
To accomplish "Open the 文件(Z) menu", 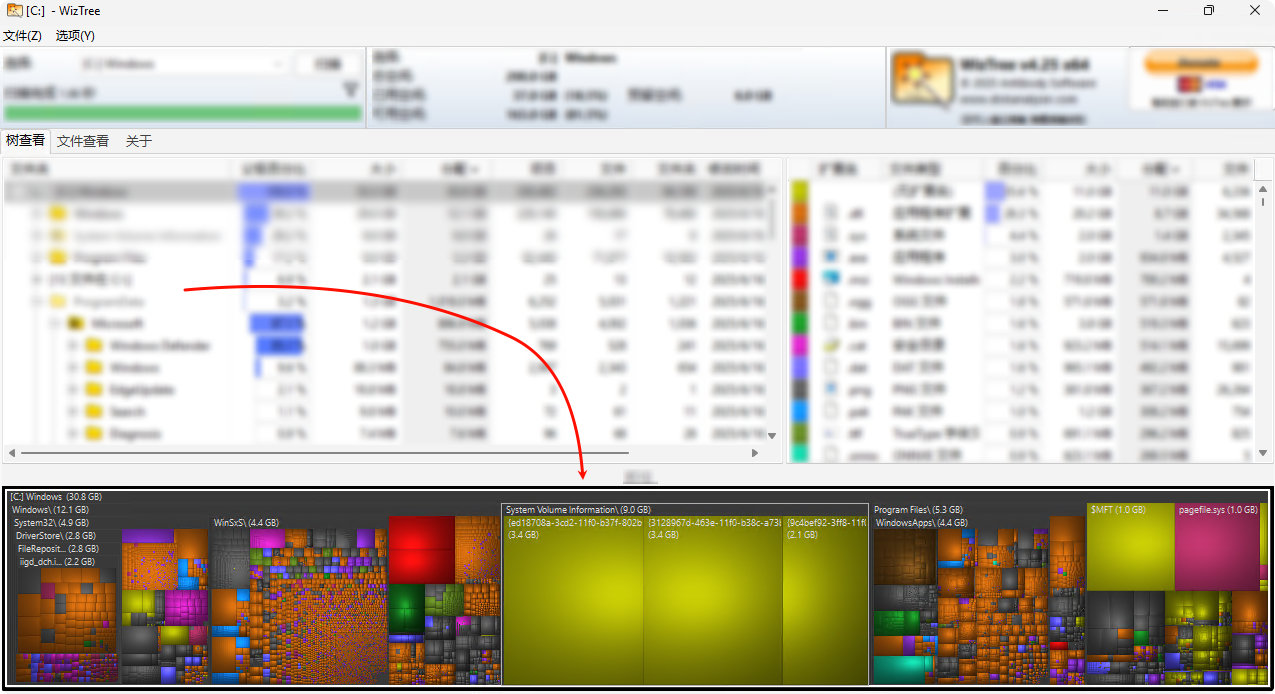I will coord(22,36).
